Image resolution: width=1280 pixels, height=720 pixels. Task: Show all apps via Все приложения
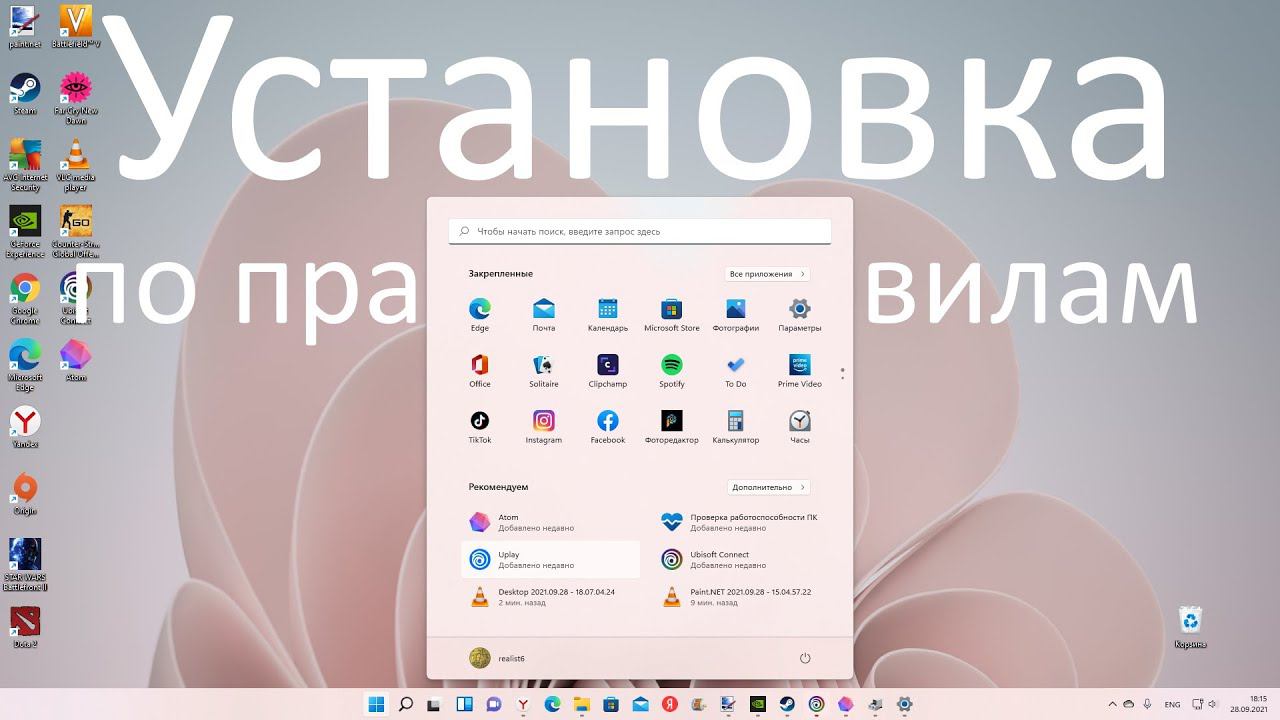[767, 274]
